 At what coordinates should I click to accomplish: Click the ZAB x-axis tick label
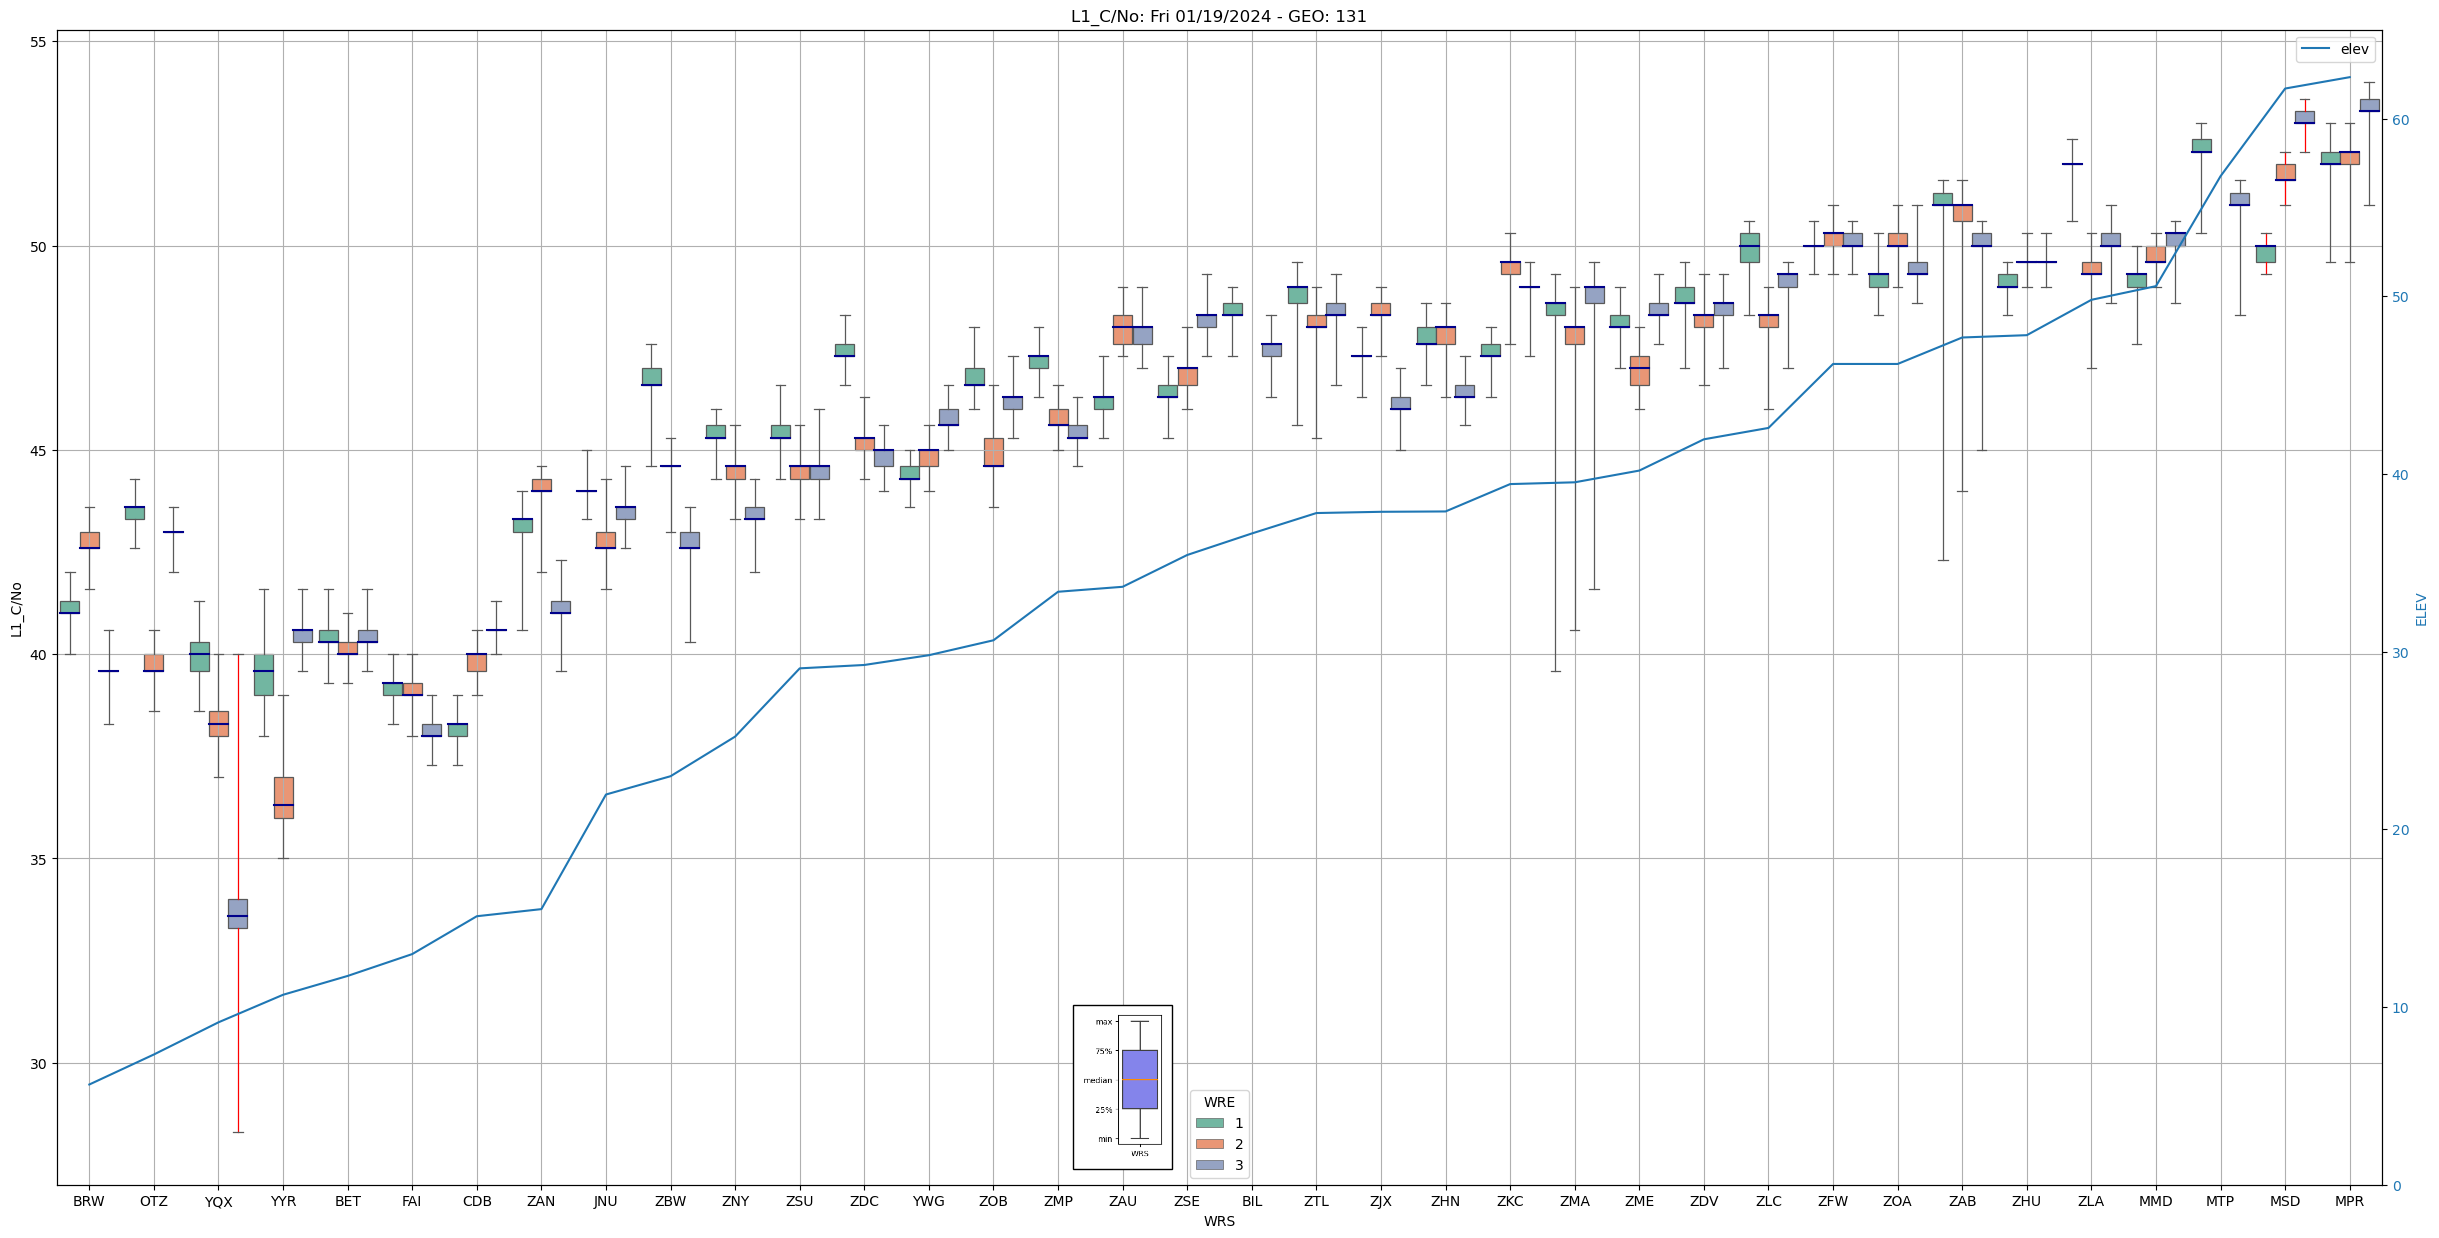click(x=1962, y=1202)
